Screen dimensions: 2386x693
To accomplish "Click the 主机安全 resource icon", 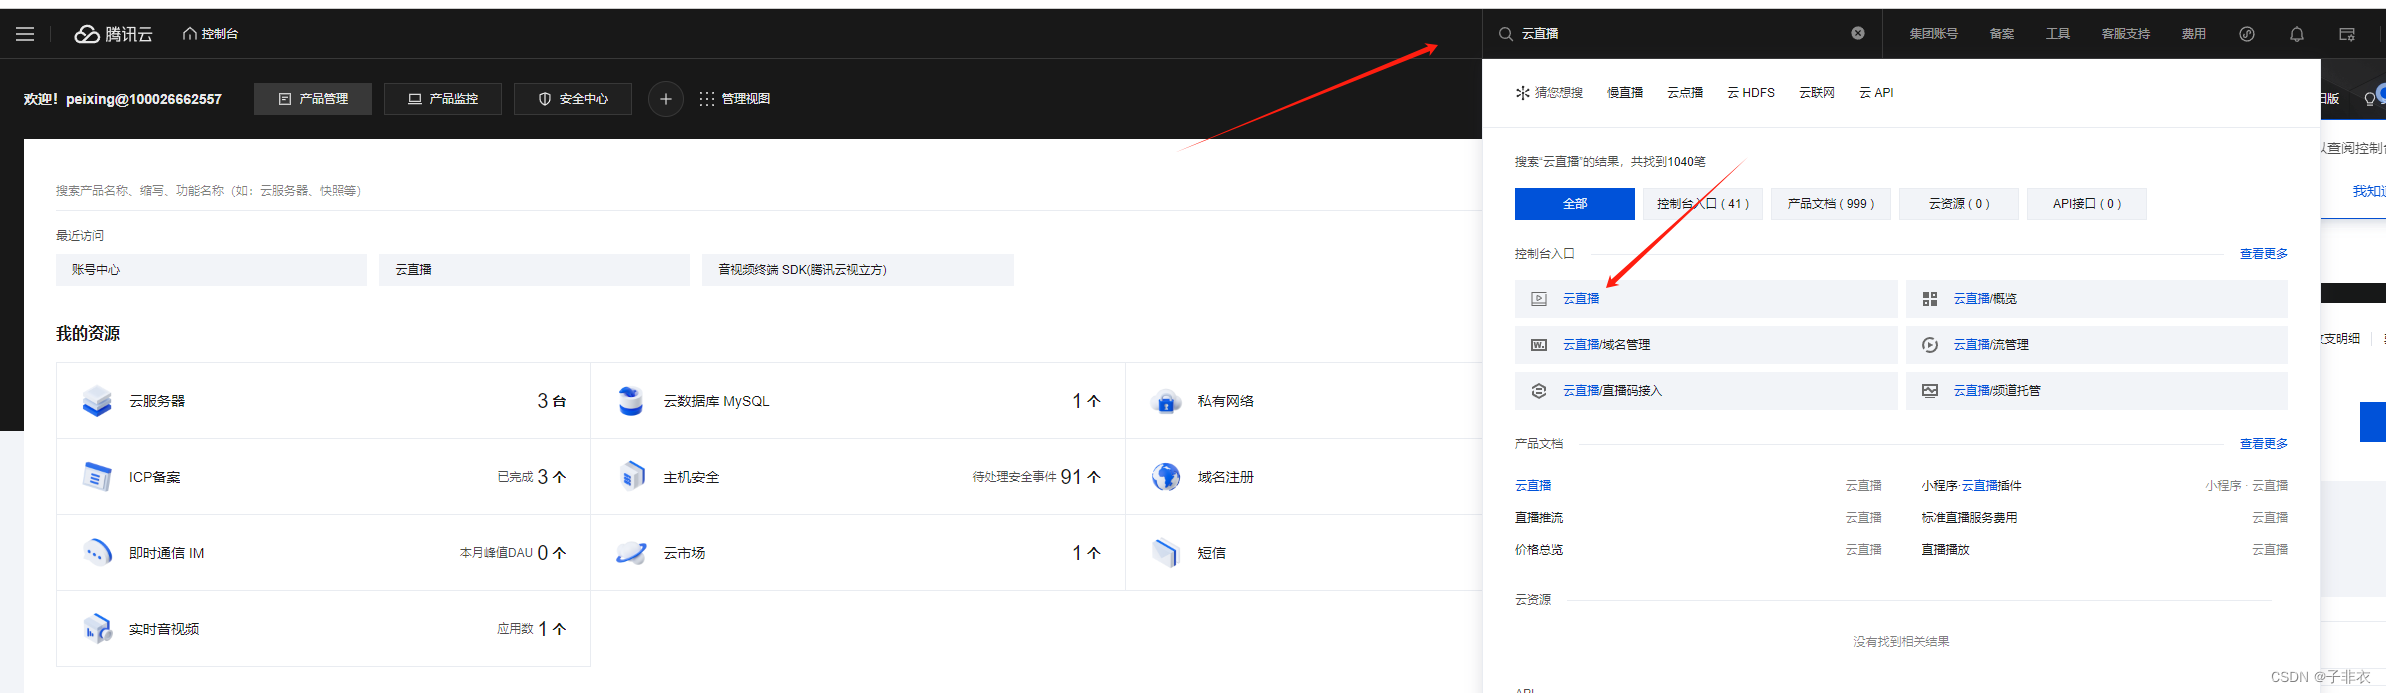I will pyautogui.click(x=631, y=477).
